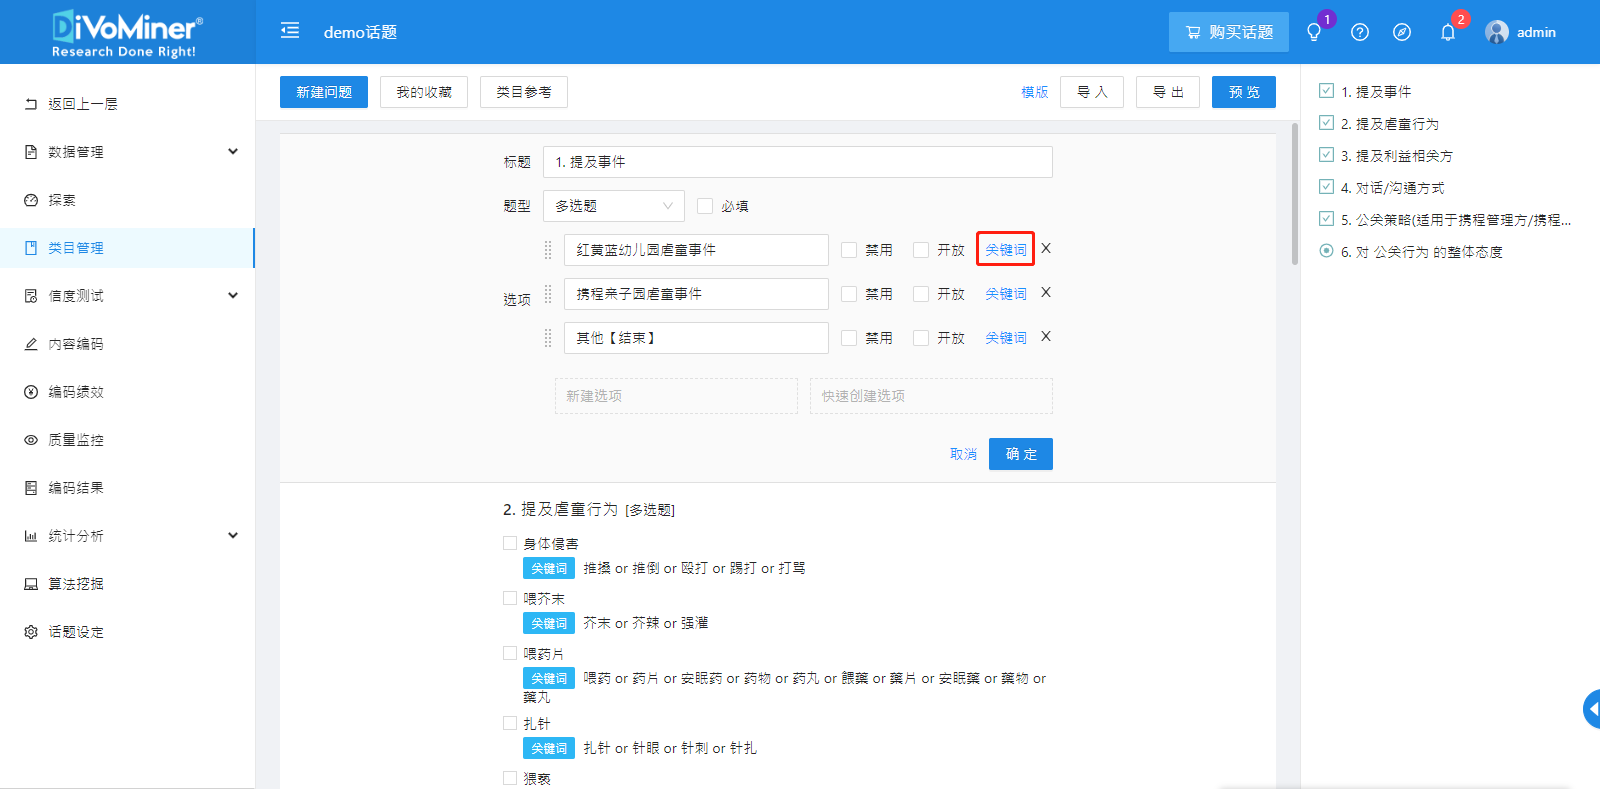Click the help question mark icon
Image resolution: width=1600 pixels, height=789 pixels.
point(1359,32)
